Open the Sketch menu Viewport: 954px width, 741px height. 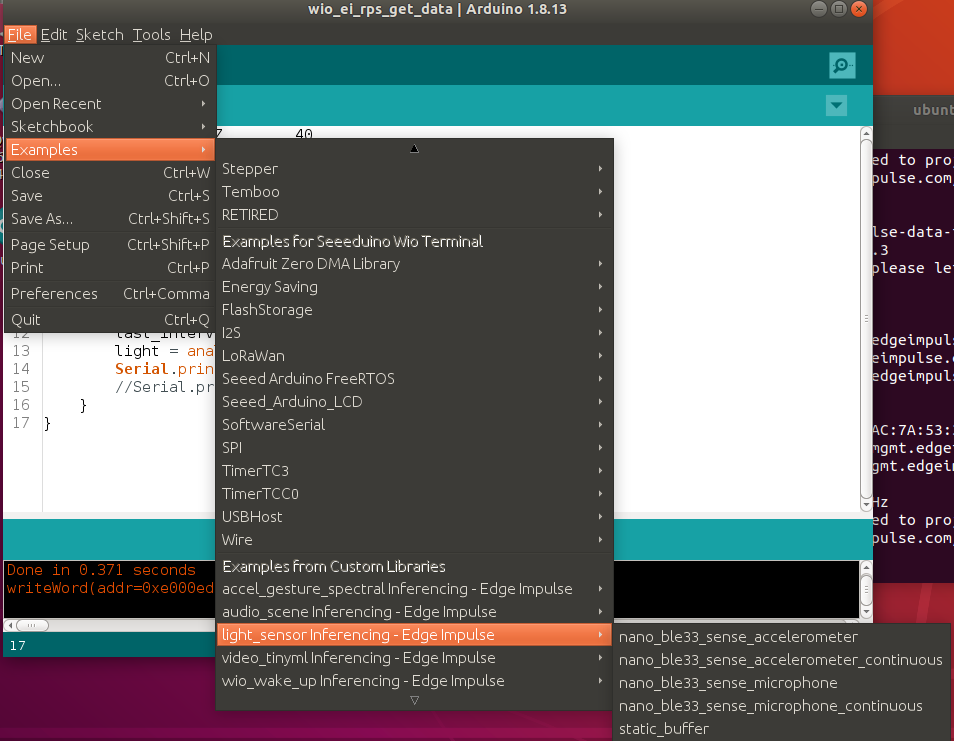point(100,34)
